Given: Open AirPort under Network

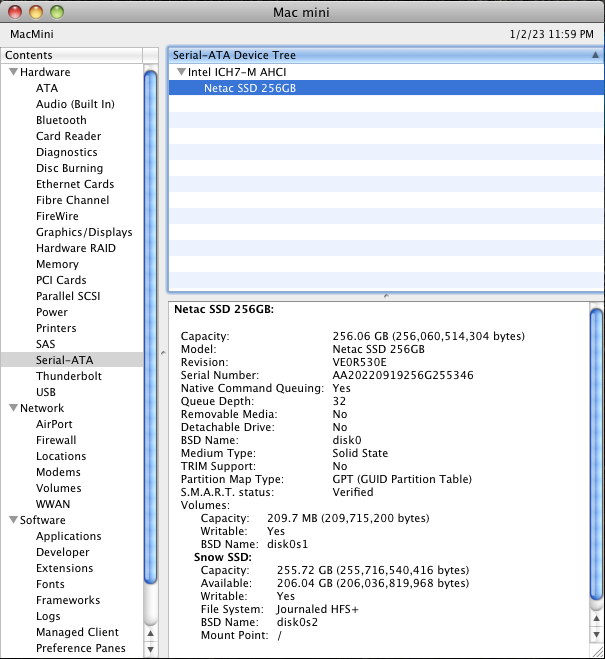Looking at the screenshot, I should point(54,424).
